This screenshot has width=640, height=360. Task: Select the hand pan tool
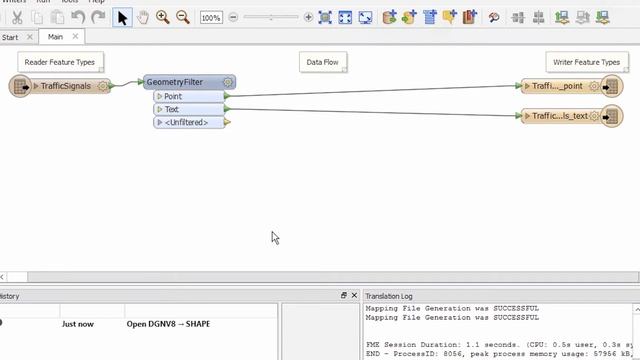point(142,18)
